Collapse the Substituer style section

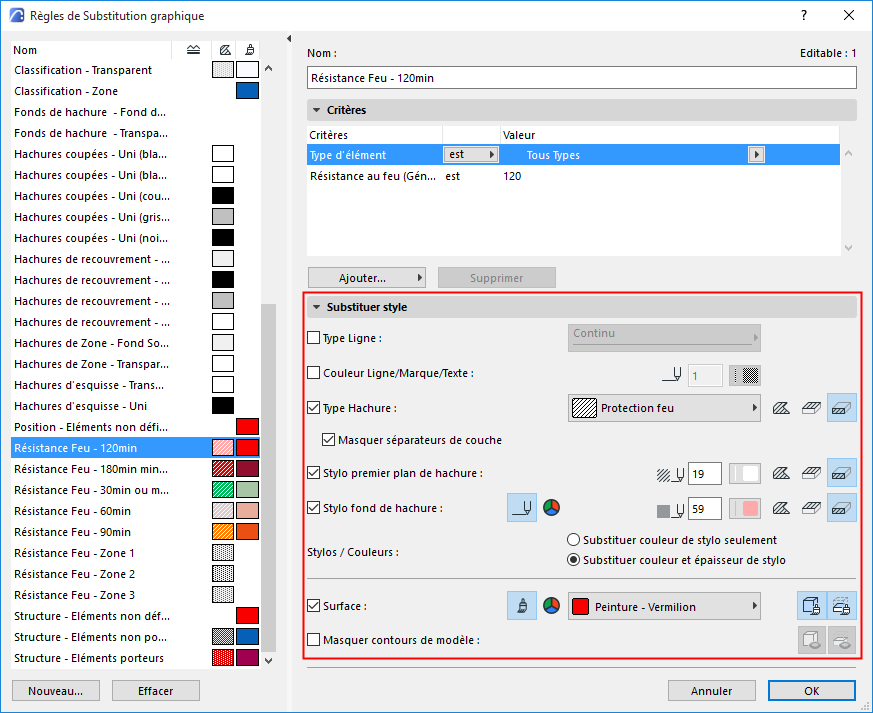point(316,307)
